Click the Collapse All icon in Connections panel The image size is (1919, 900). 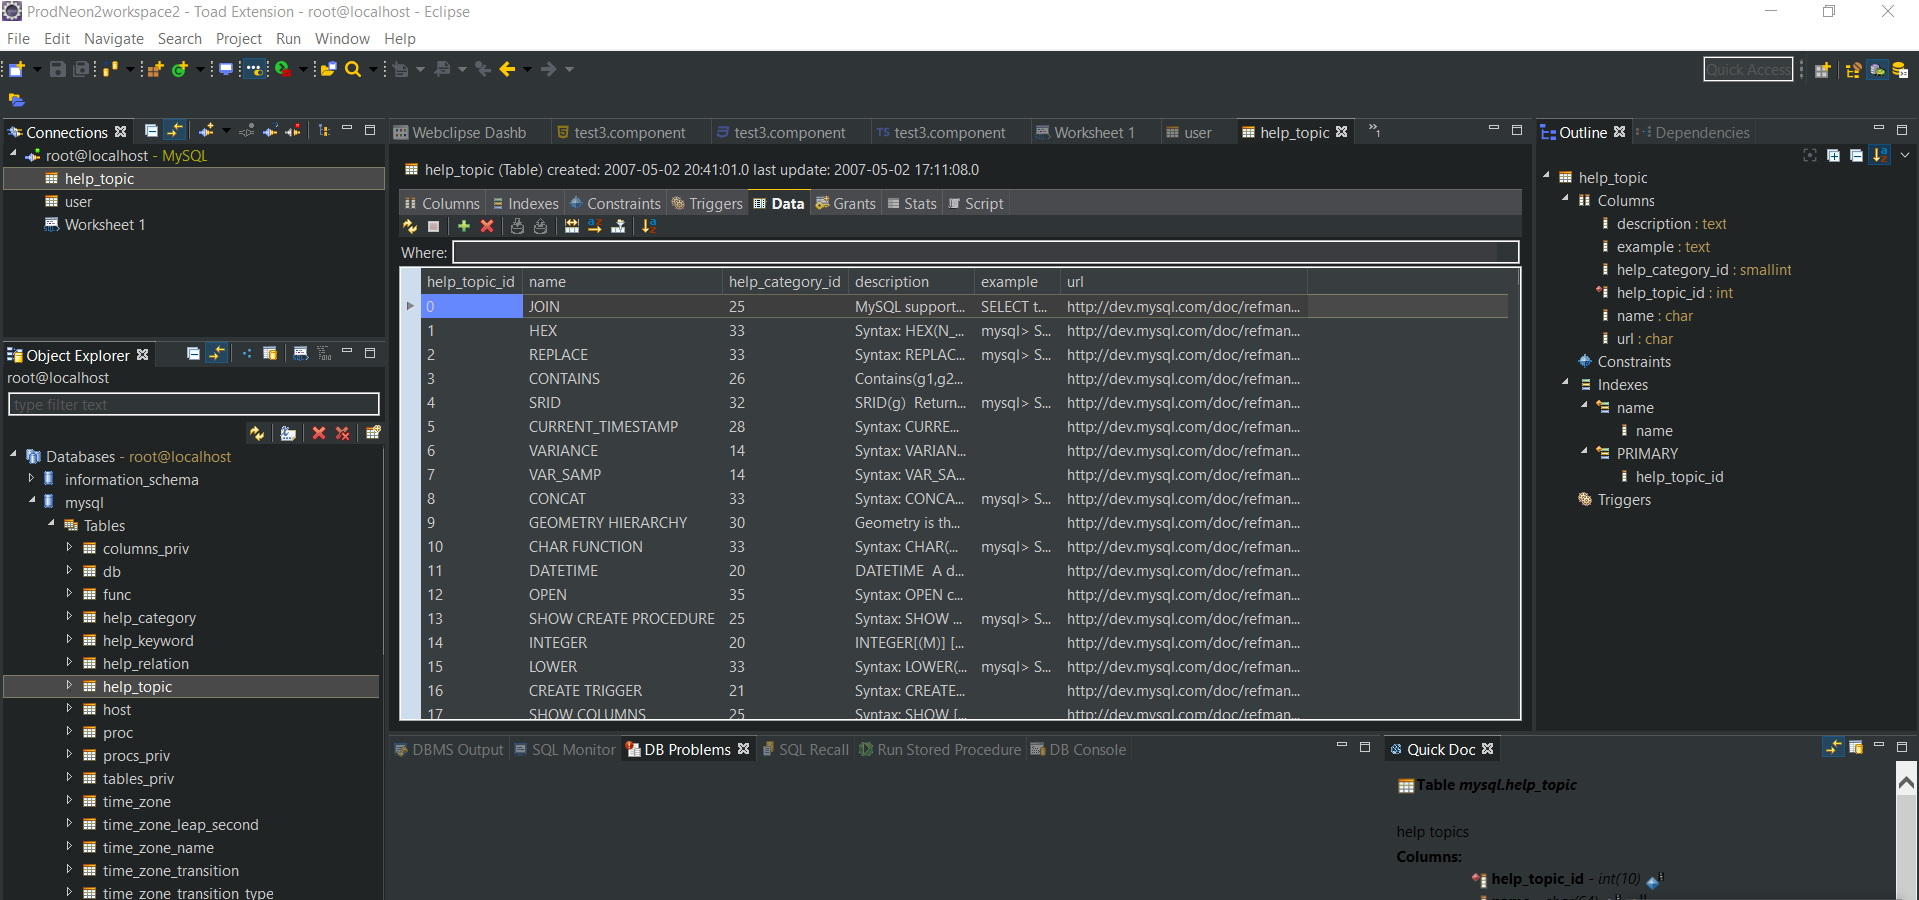point(151,131)
